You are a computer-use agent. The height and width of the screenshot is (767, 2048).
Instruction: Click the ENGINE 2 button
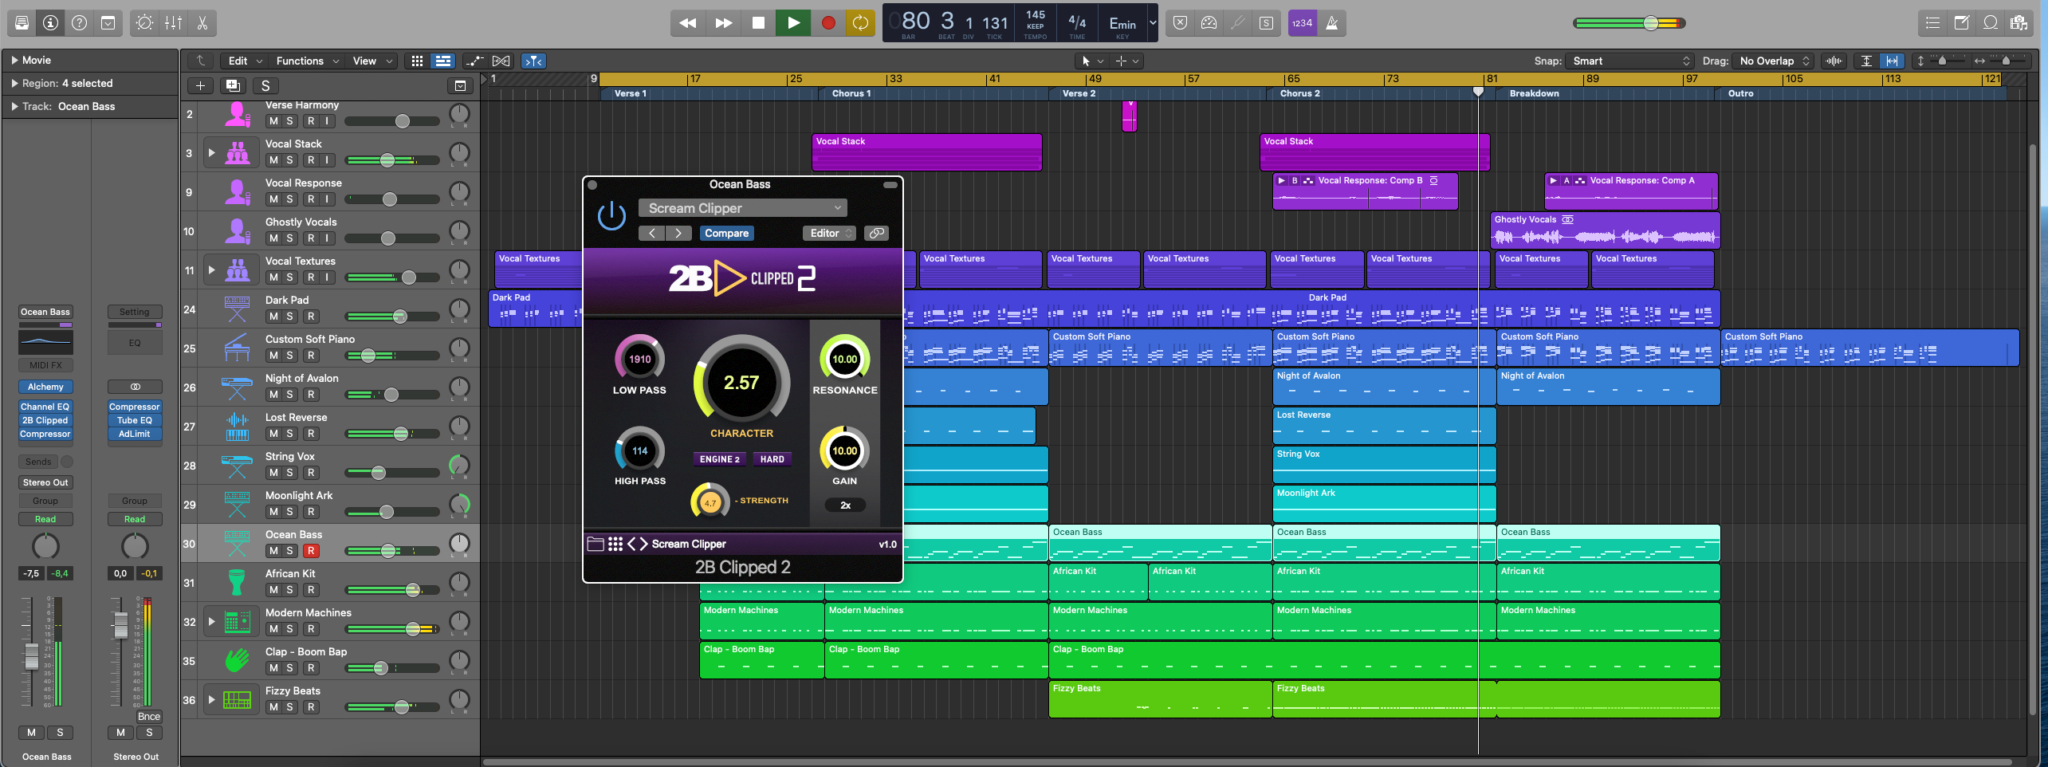click(719, 459)
